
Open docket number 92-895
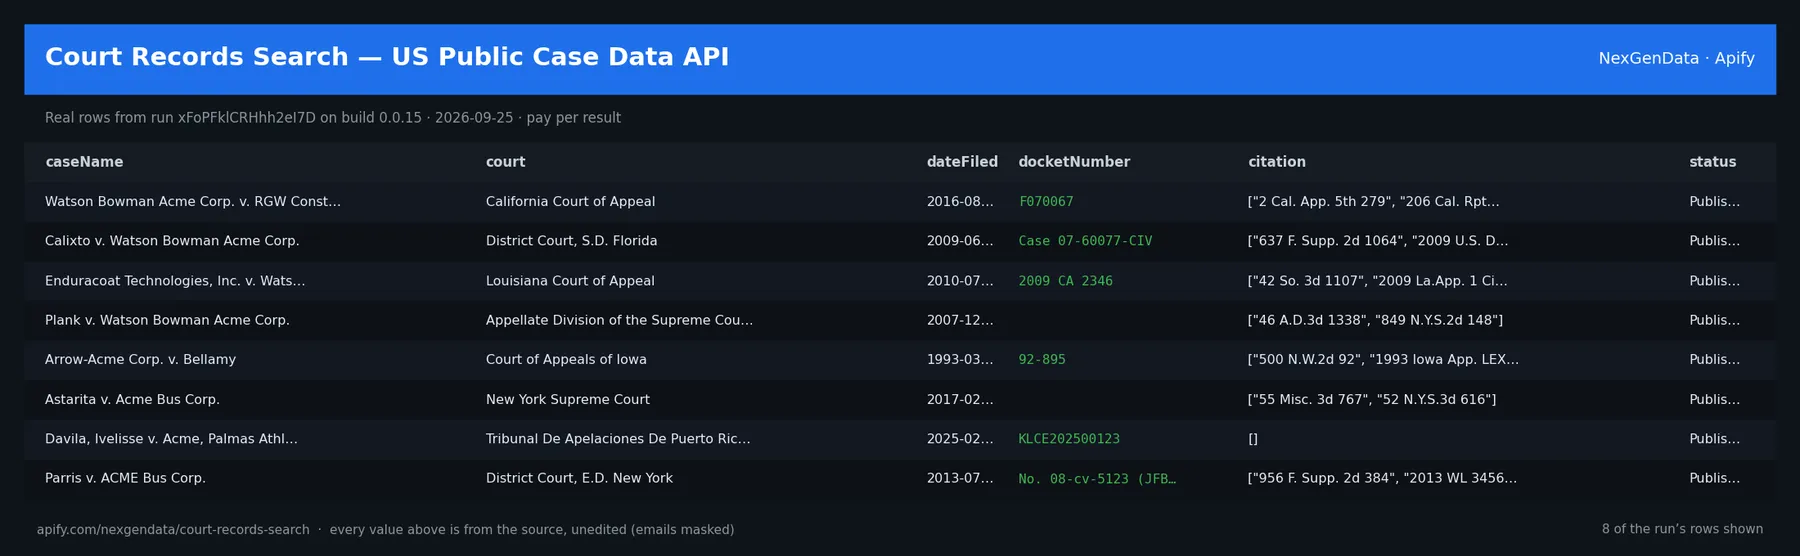[1042, 360]
